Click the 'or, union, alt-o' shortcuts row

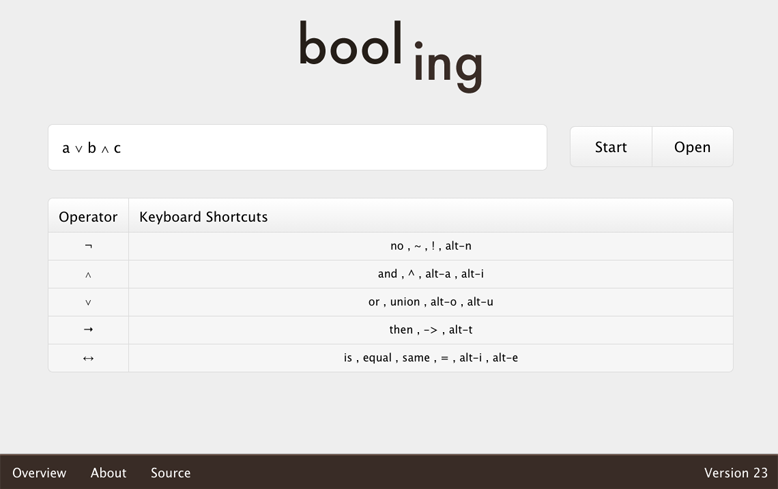430,302
